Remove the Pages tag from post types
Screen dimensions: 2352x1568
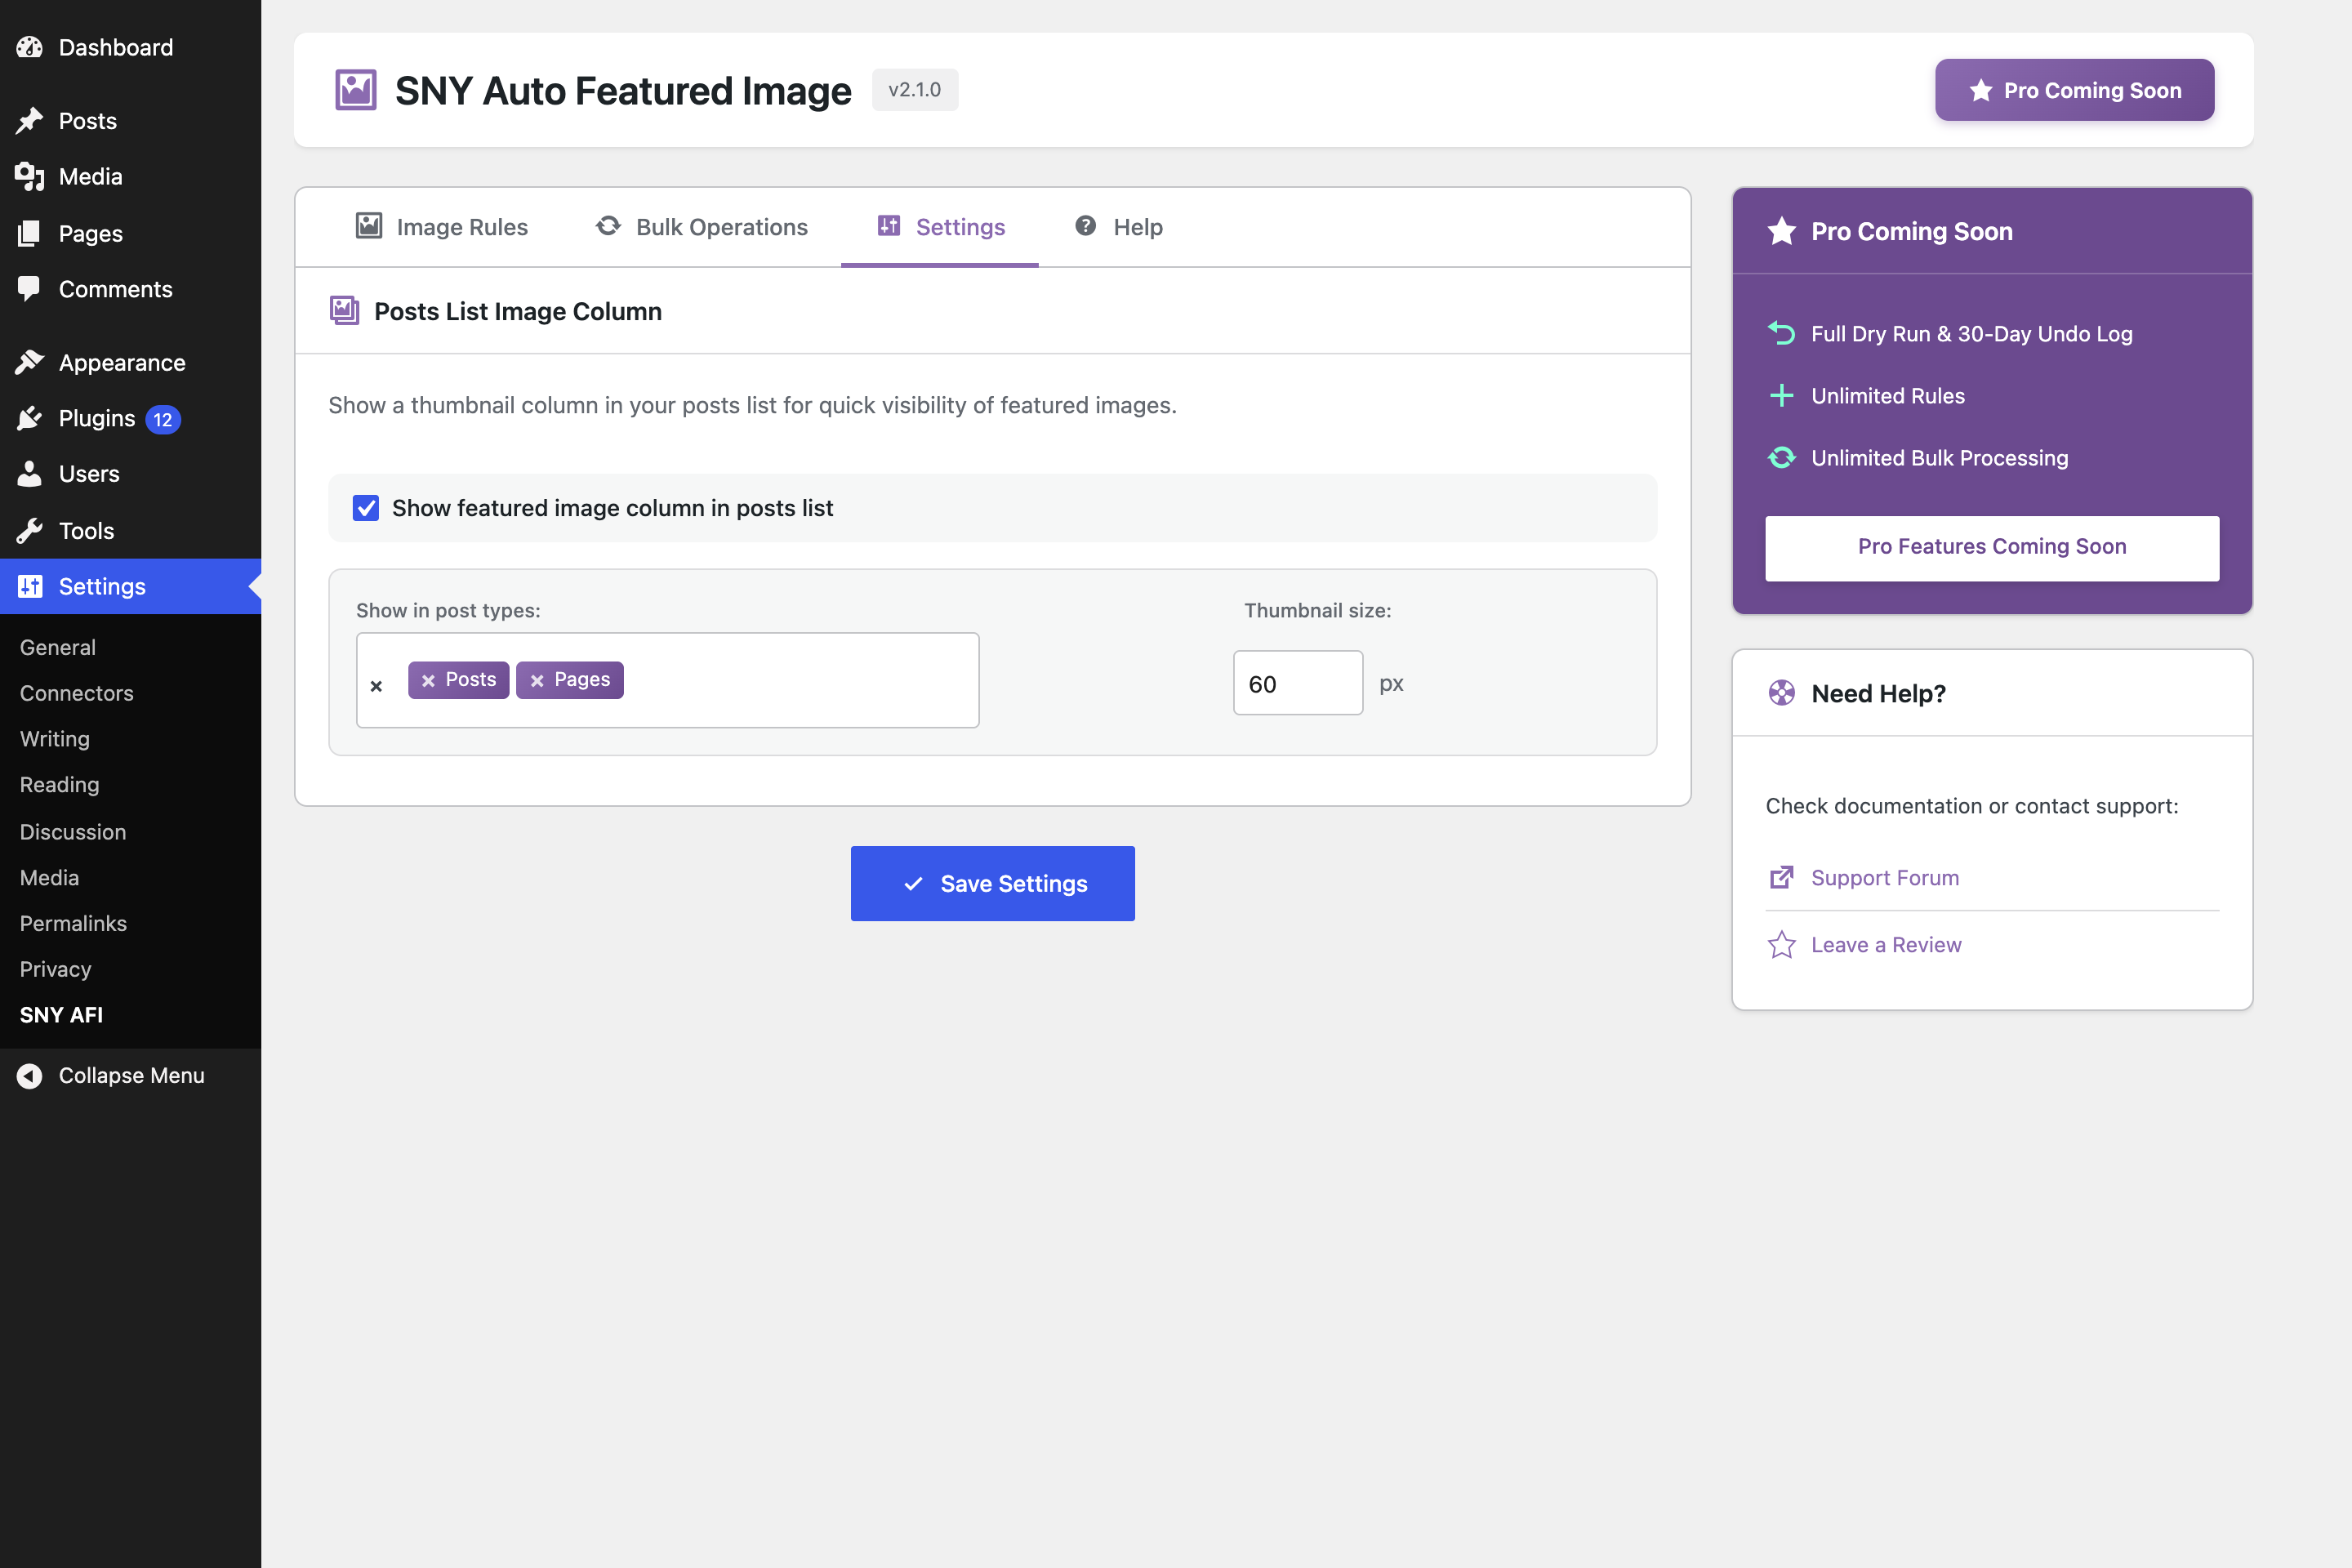(x=537, y=680)
